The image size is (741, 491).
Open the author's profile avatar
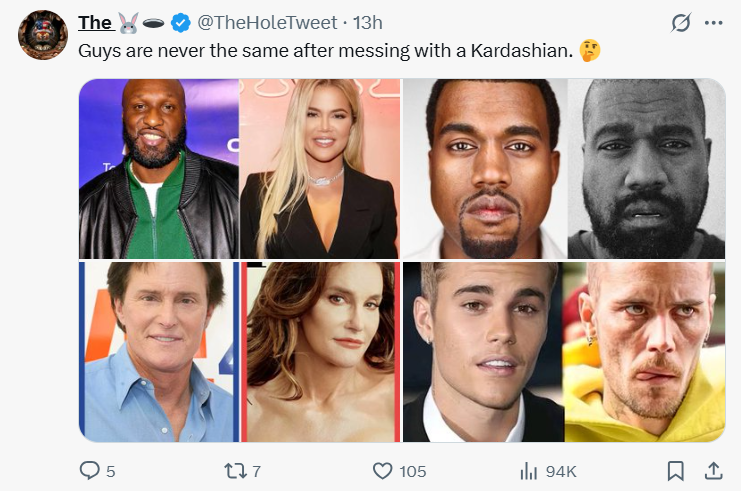tap(43, 35)
